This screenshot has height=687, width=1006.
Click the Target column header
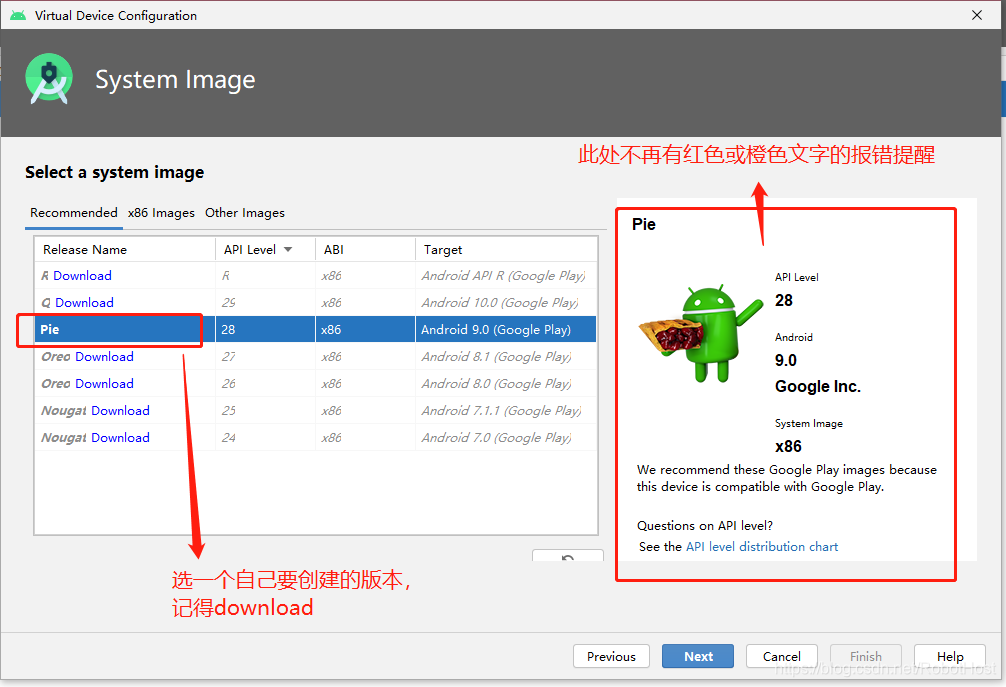(506, 250)
